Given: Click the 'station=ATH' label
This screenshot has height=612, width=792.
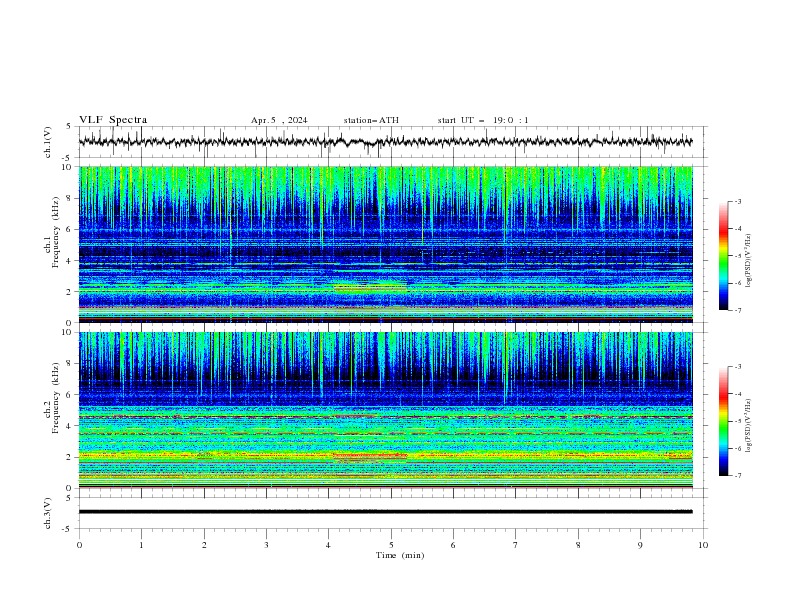Looking at the screenshot, I should [371, 120].
